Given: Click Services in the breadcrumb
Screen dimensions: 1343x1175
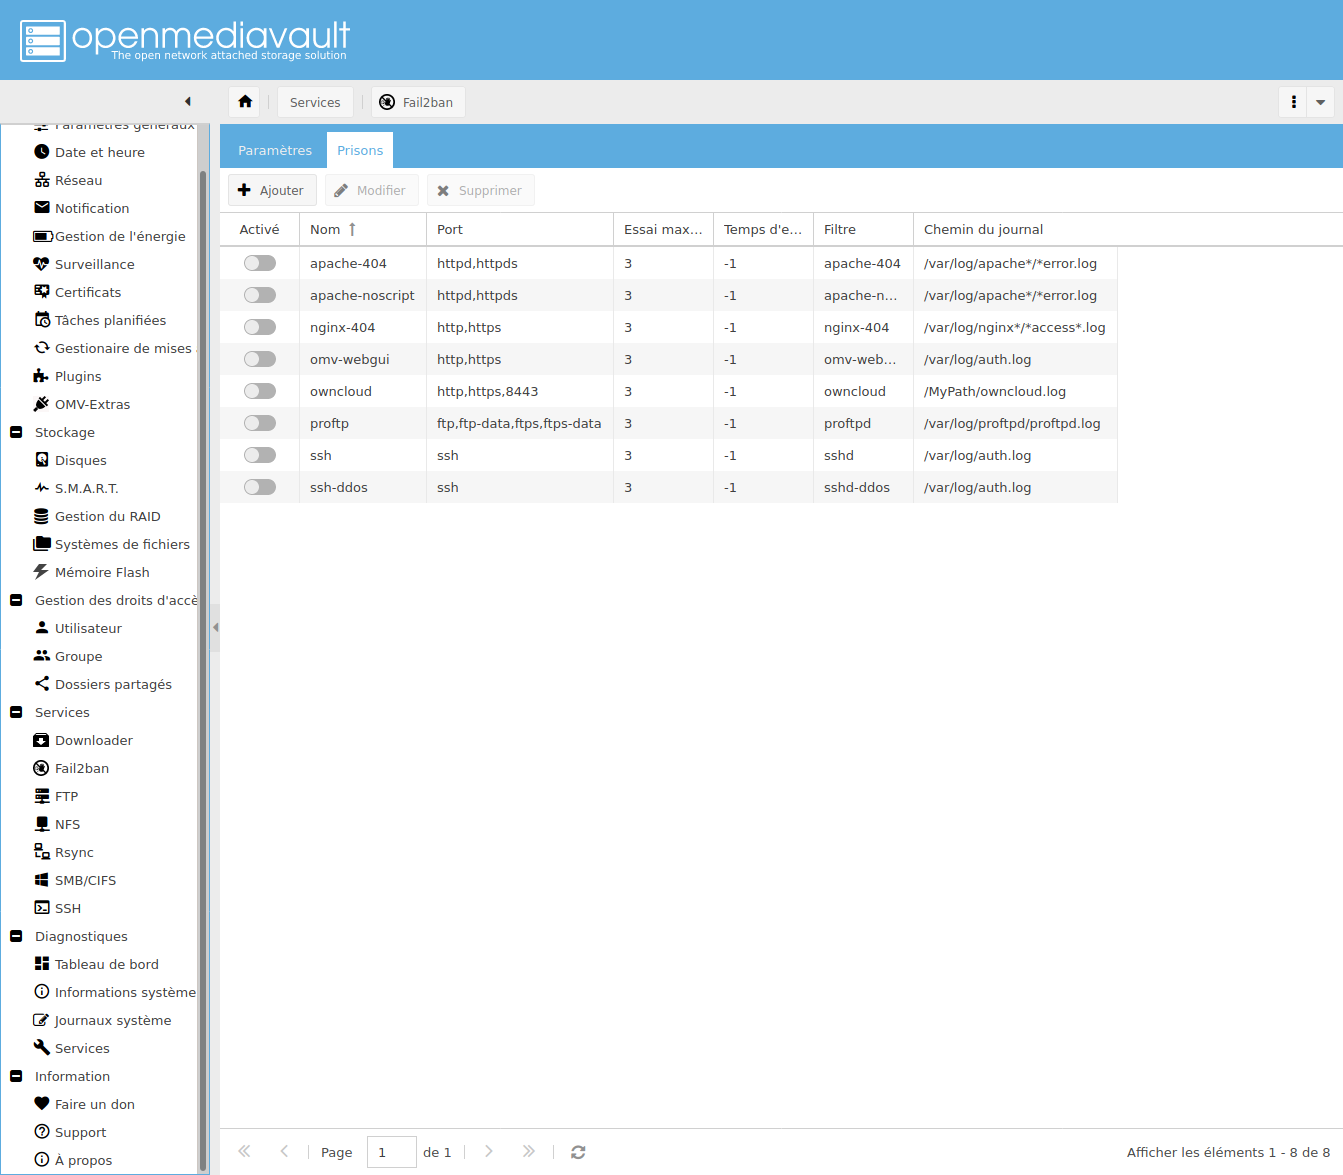Looking at the screenshot, I should 315,102.
